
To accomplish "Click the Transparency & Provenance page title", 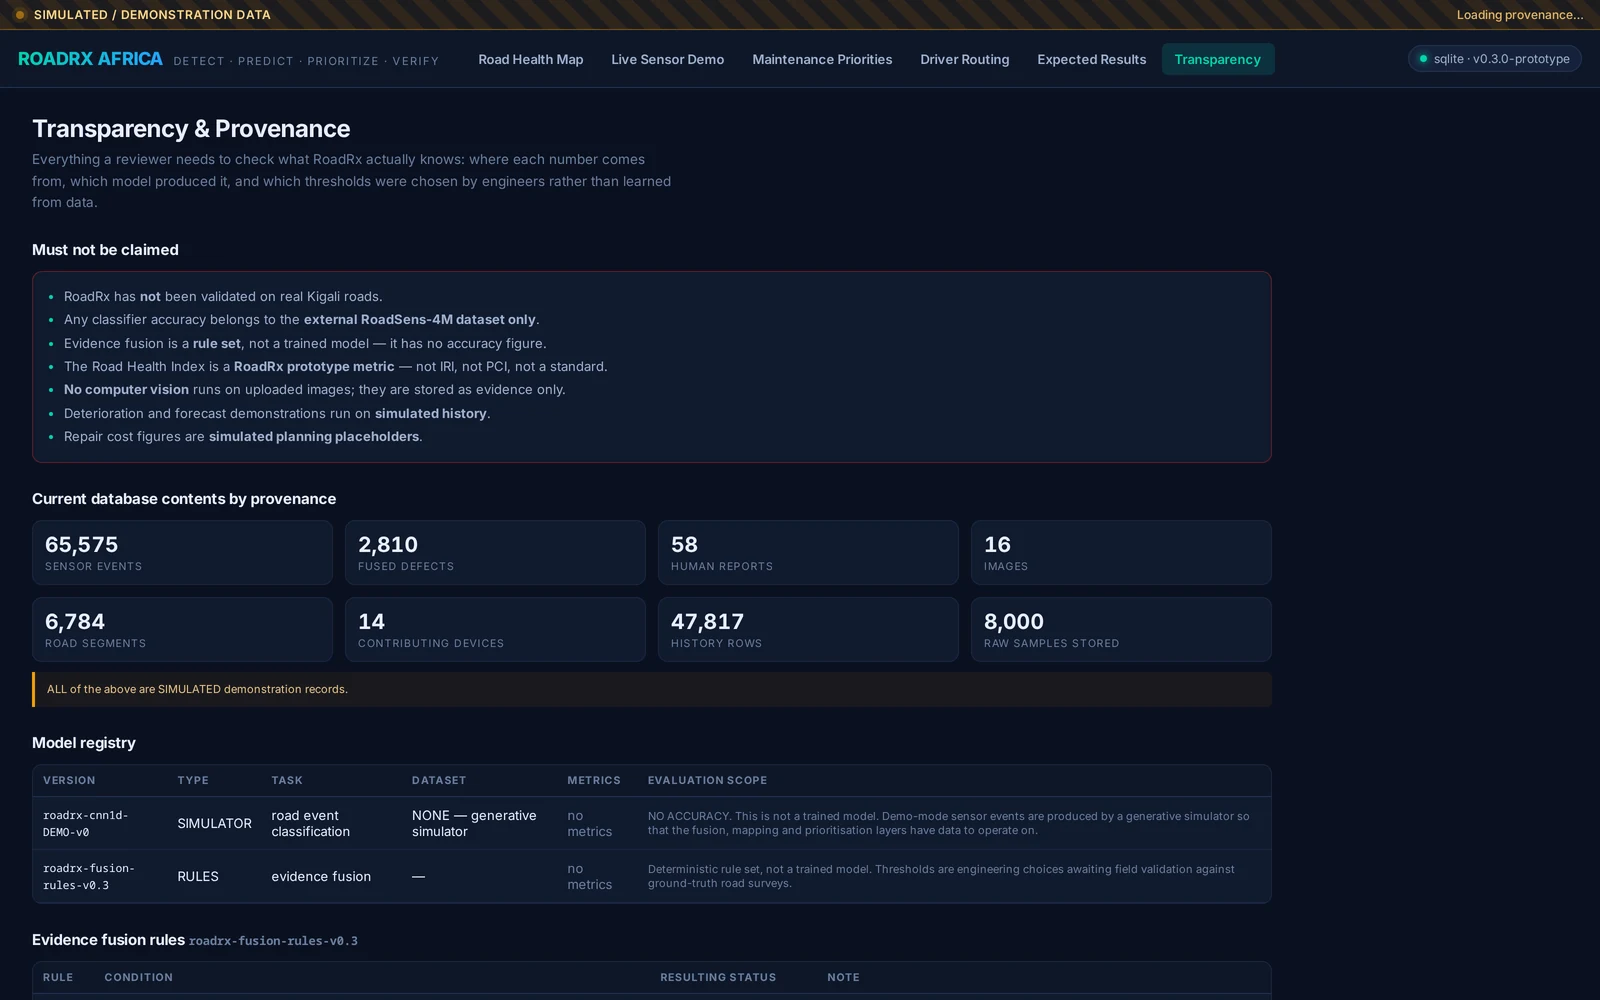I will tap(191, 129).
